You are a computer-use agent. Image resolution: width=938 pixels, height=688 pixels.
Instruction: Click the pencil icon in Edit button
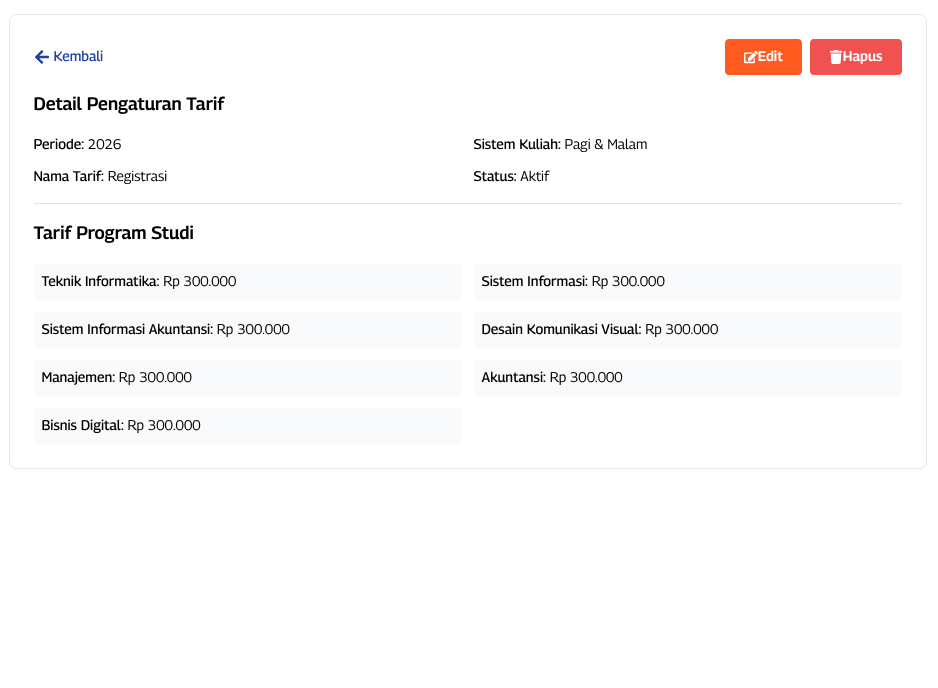tap(750, 57)
